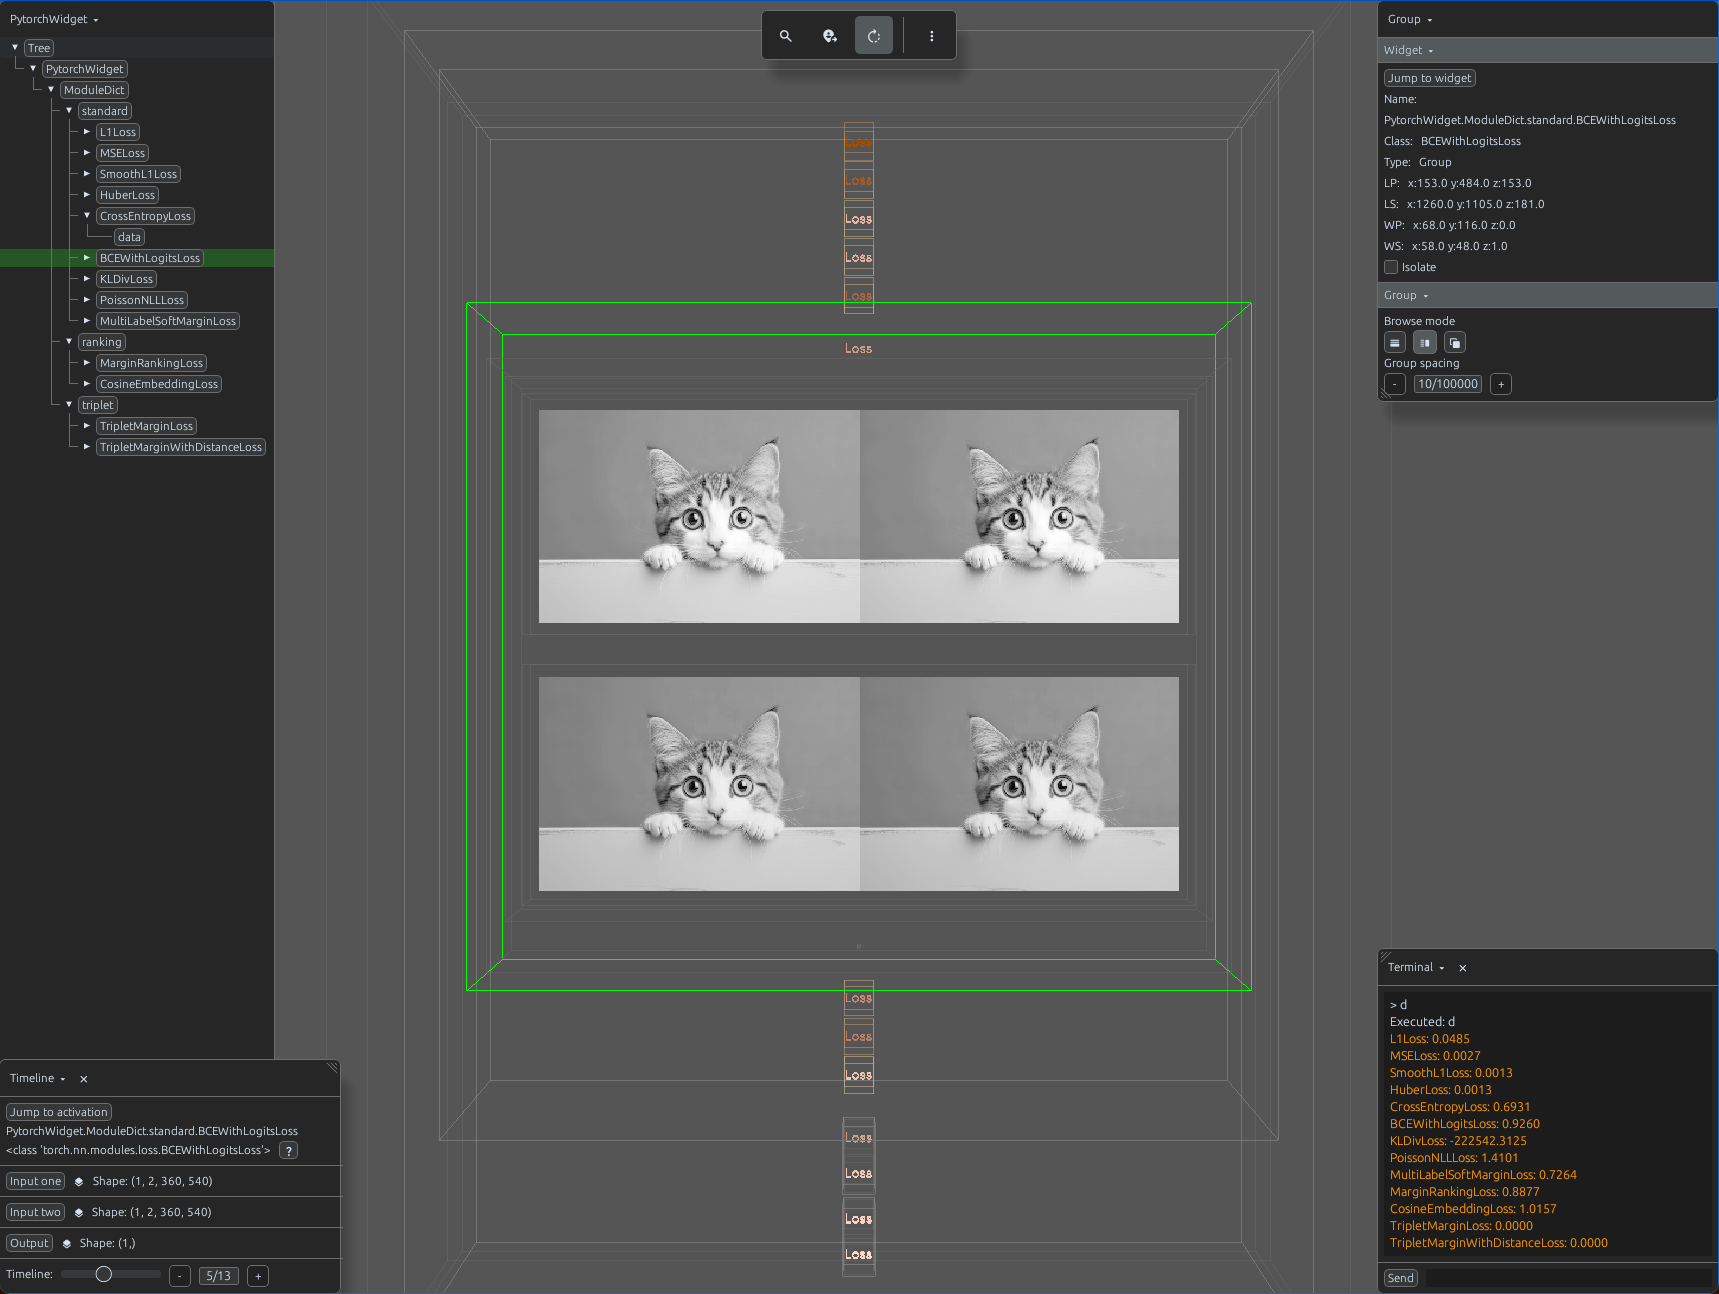Click the Send button in Terminal

click(x=1401, y=1278)
